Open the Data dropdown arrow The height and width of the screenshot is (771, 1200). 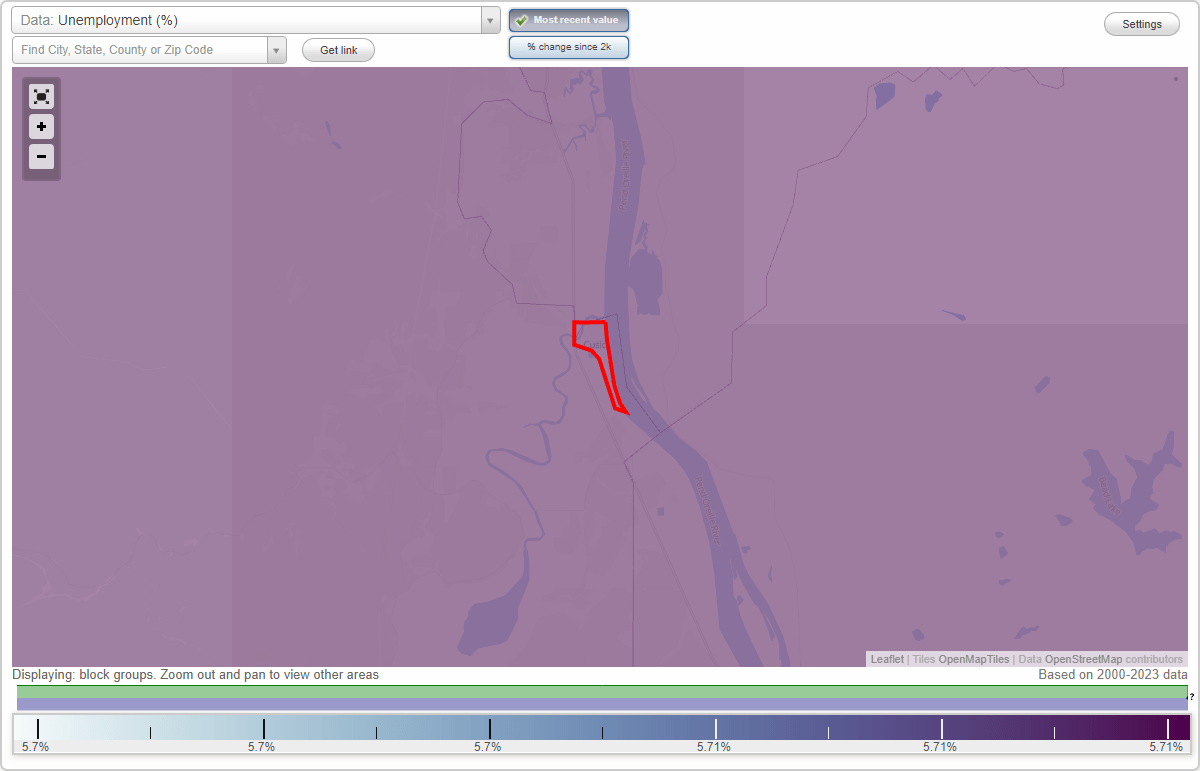[x=490, y=20]
